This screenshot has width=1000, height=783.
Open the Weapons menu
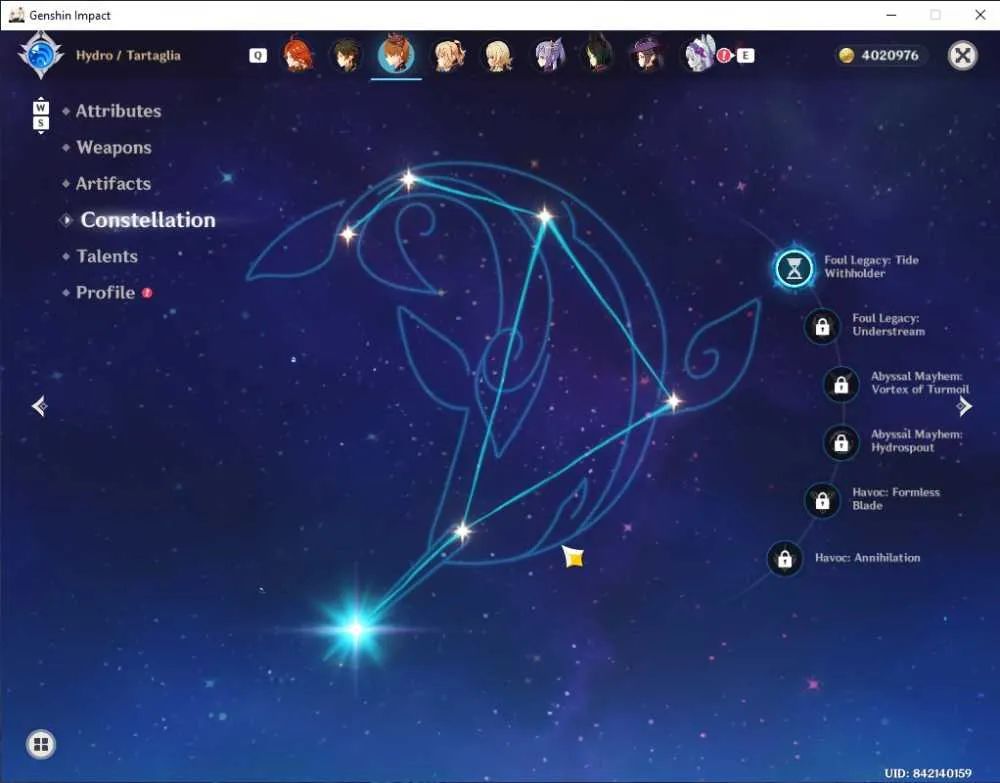coord(114,147)
